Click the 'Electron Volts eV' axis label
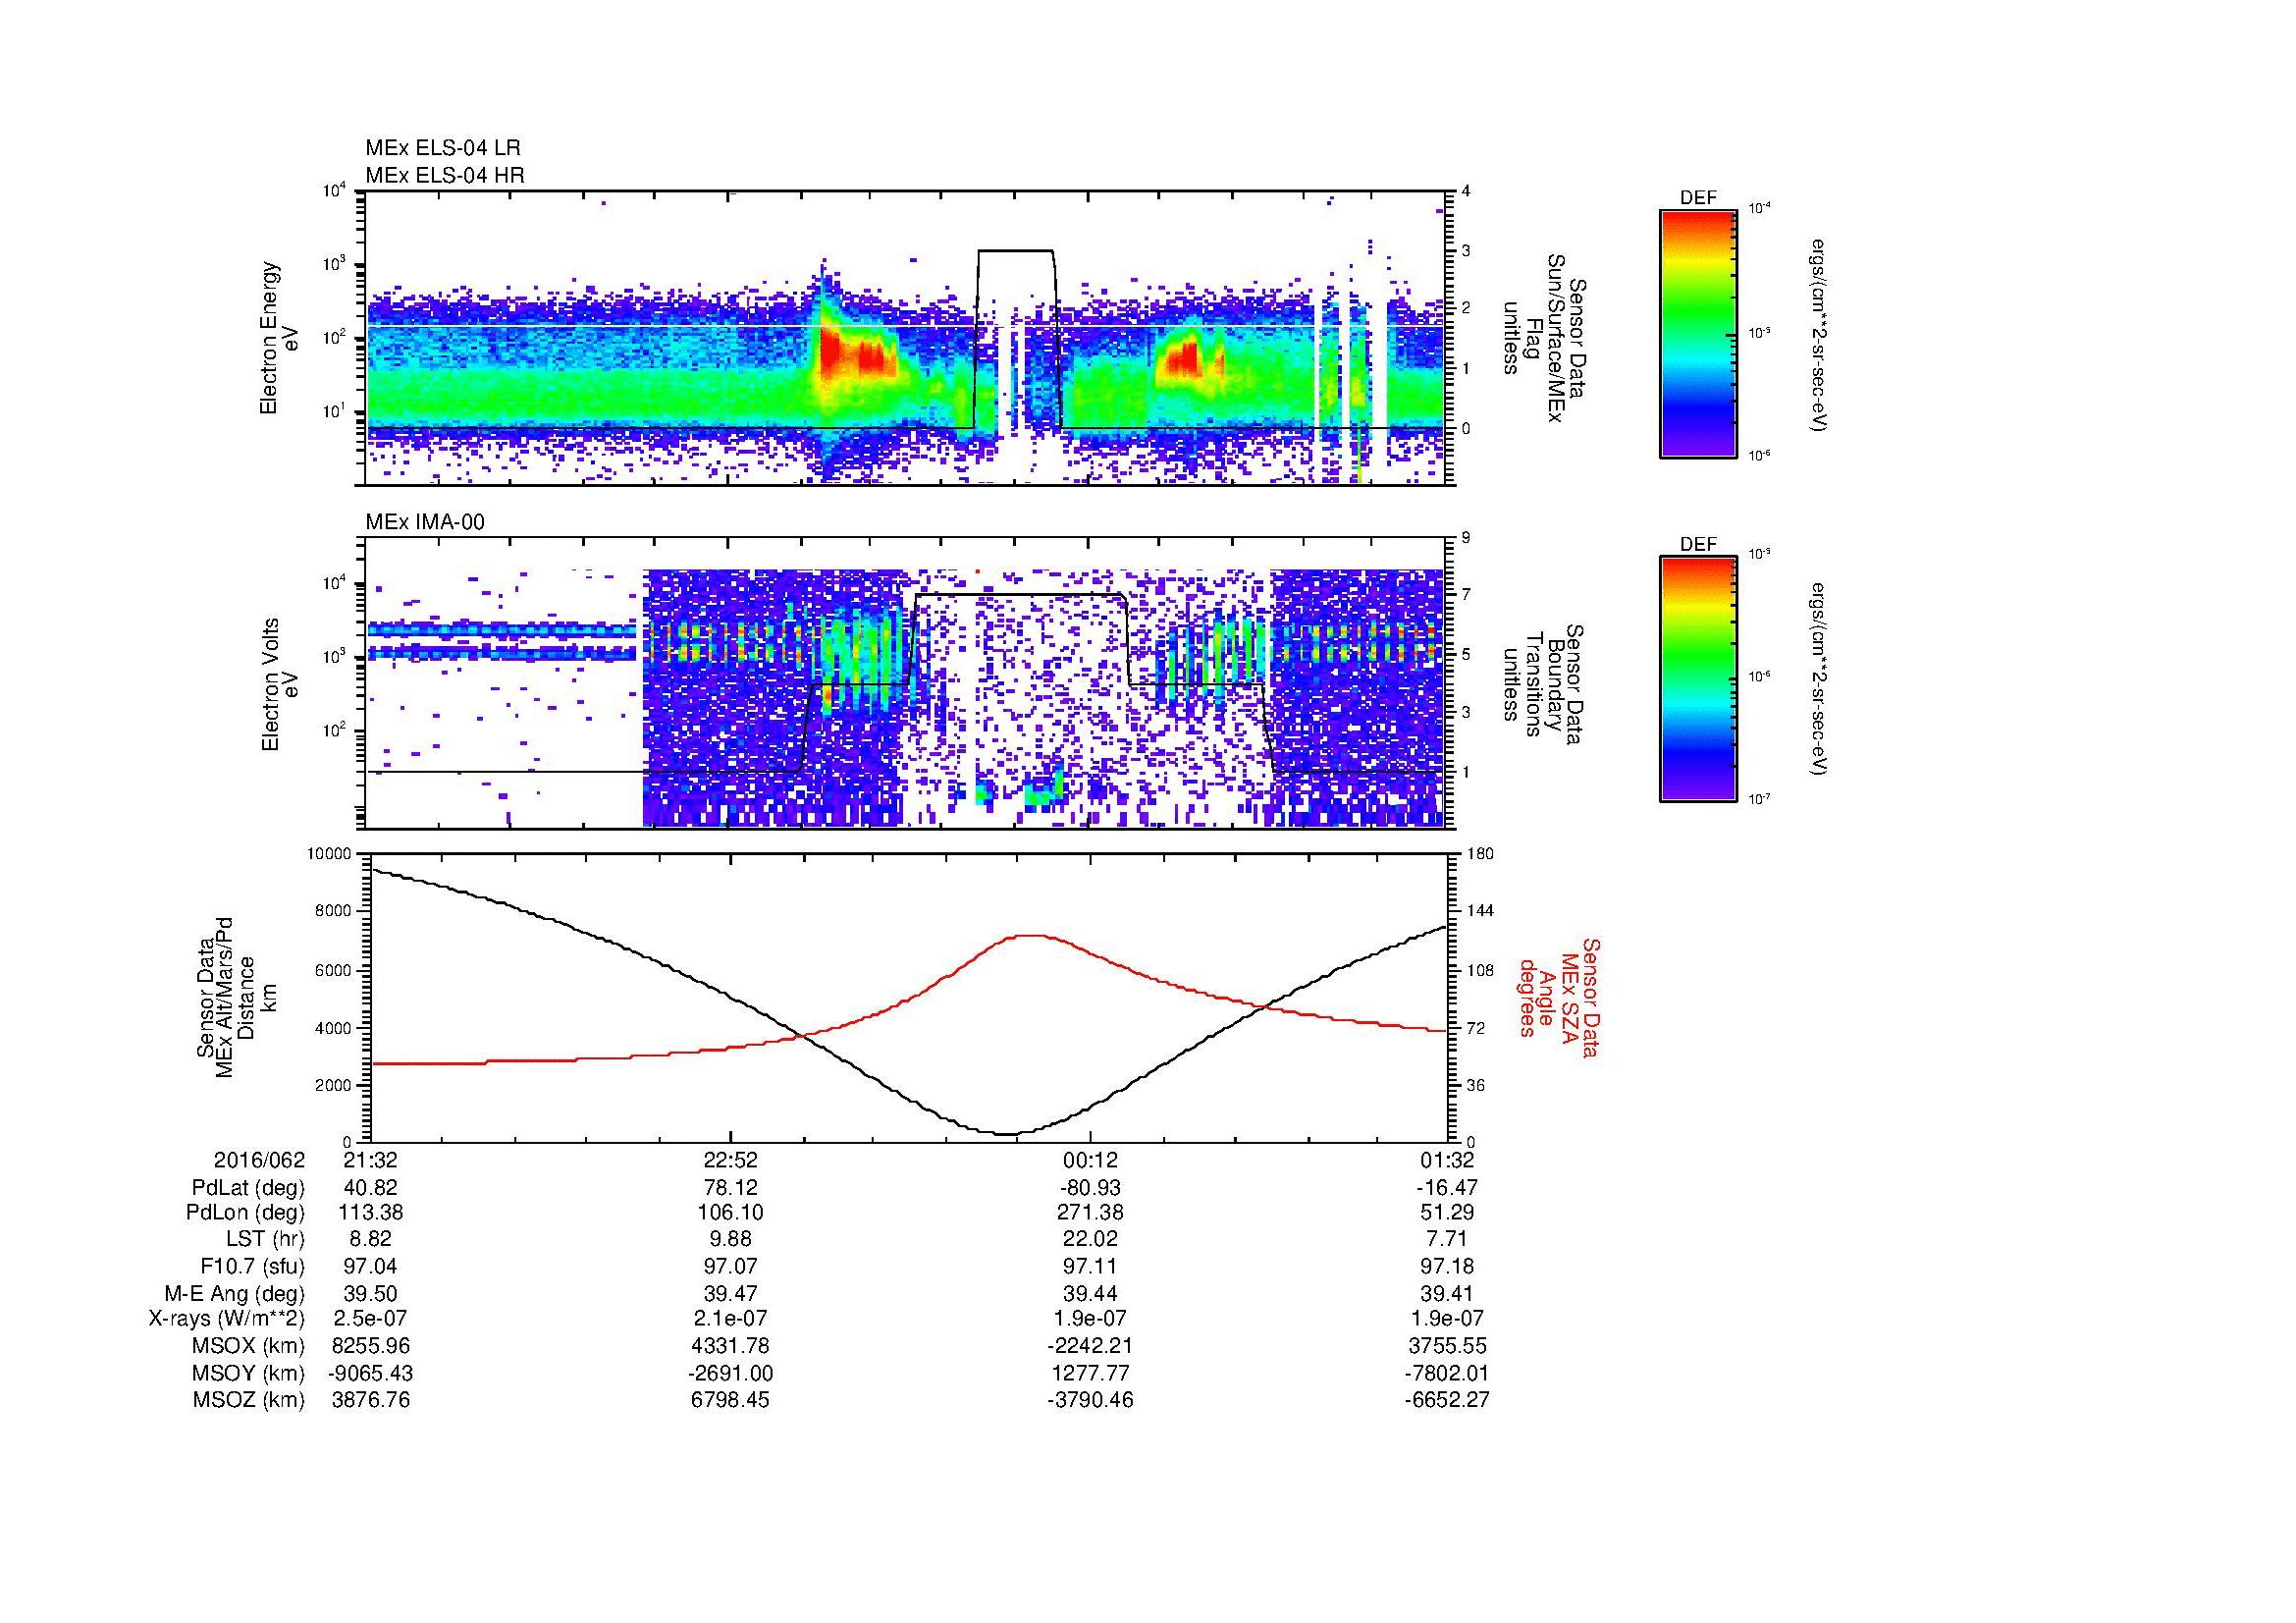 coord(280,685)
